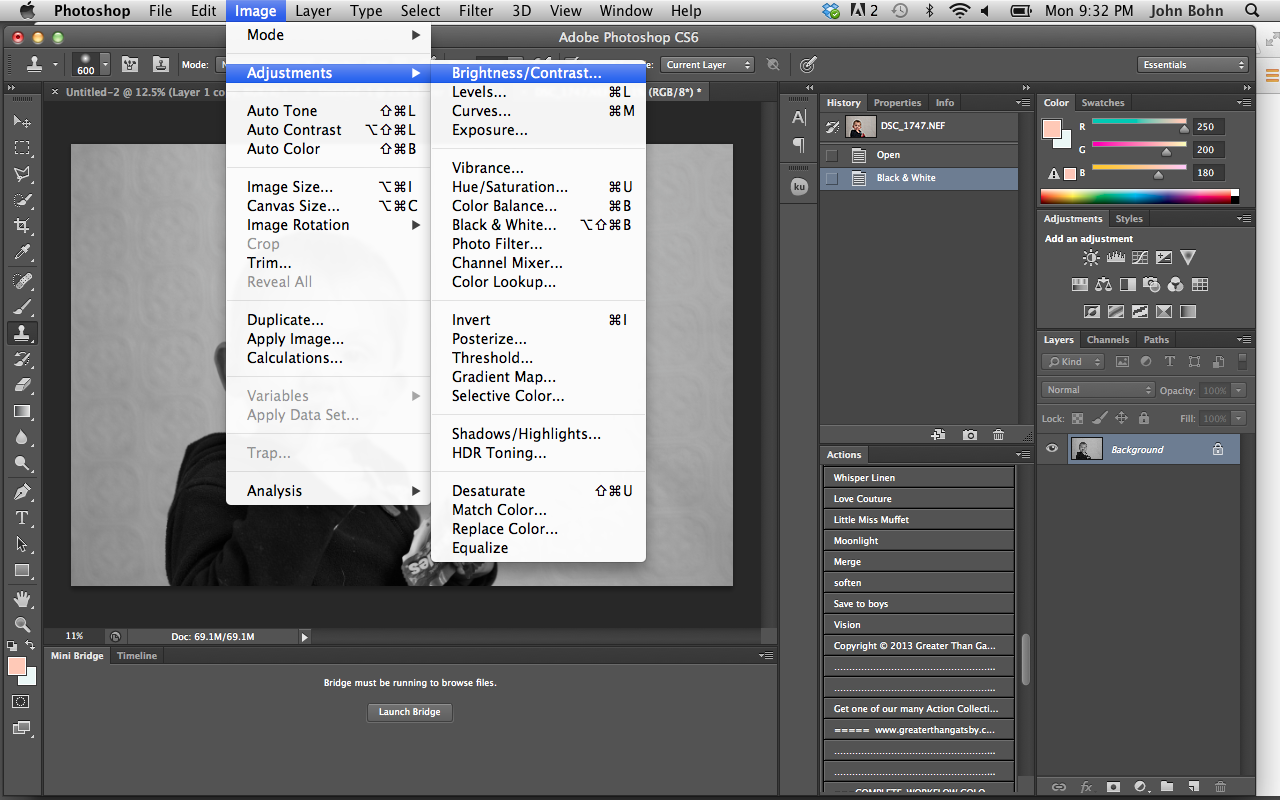The height and width of the screenshot is (800, 1280).
Task: Set history brush source for Black & White state
Action: [831, 178]
